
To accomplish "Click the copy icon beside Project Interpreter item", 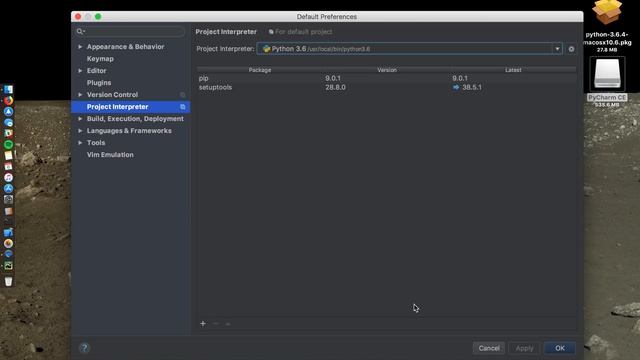I will 182,107.
